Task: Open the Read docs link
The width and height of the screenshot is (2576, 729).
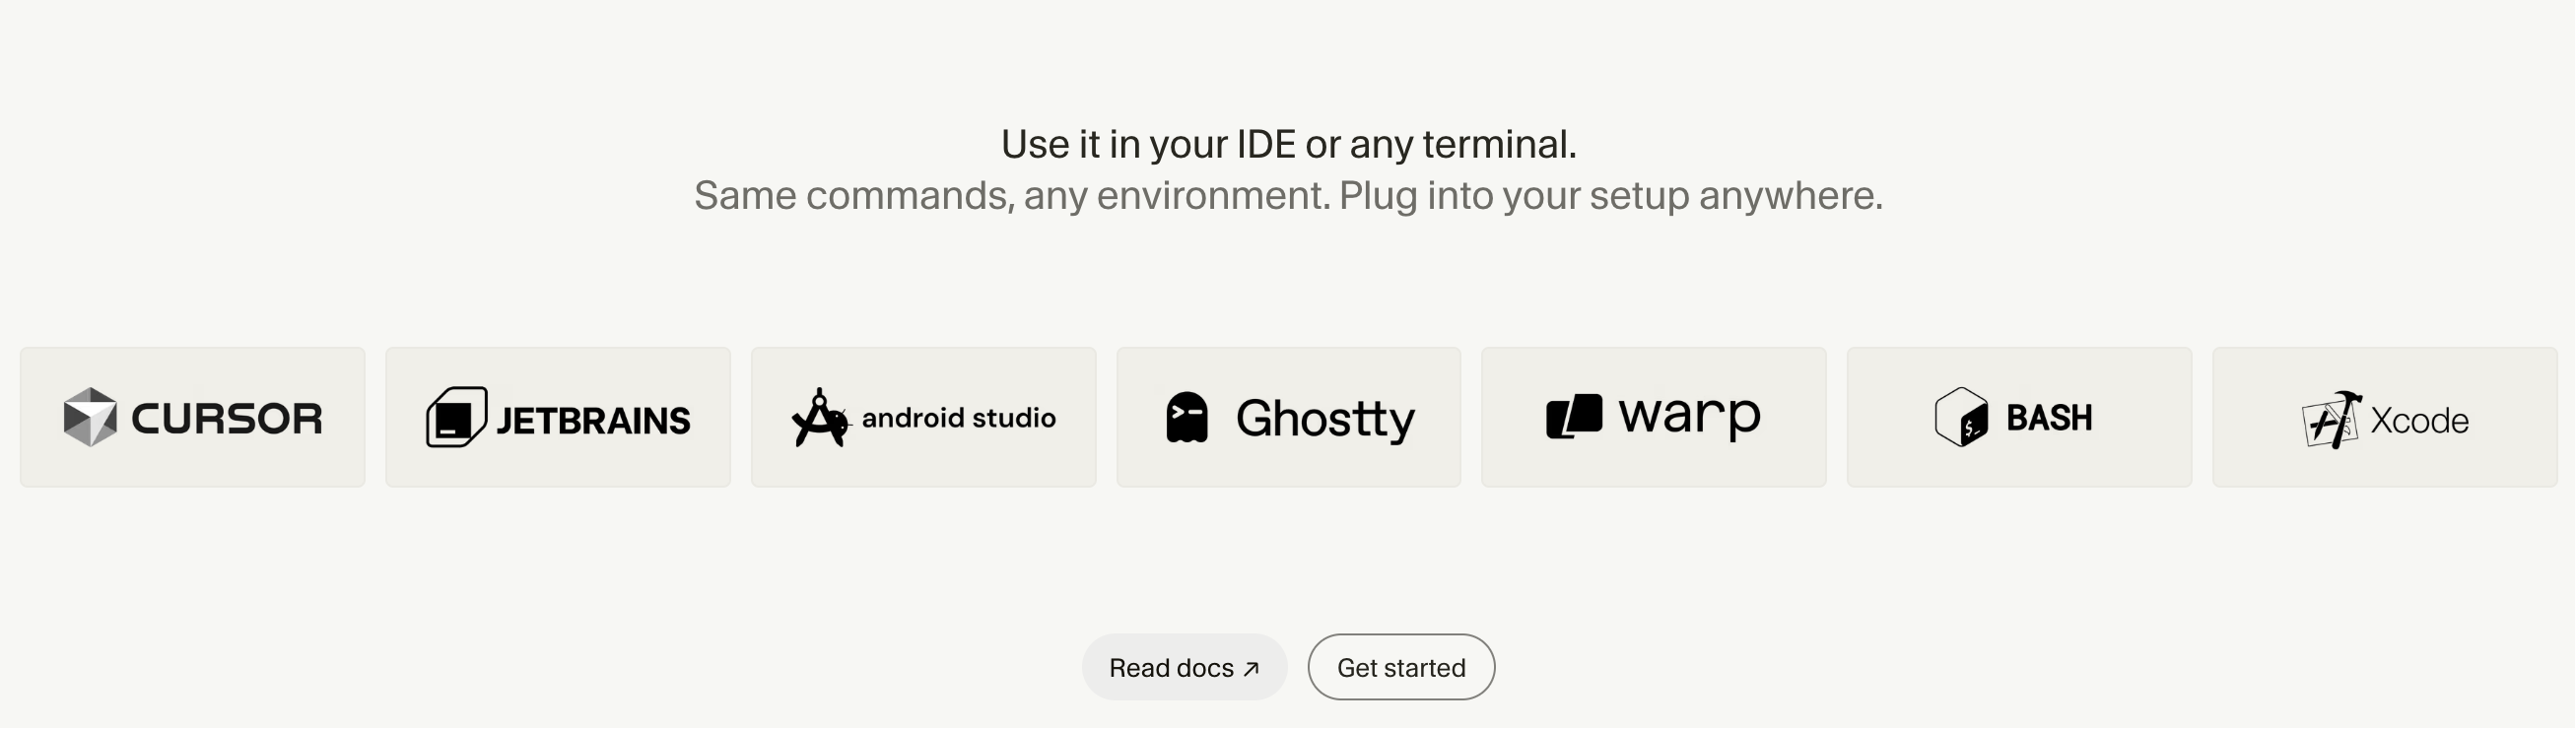Action: click(1184, 667)
